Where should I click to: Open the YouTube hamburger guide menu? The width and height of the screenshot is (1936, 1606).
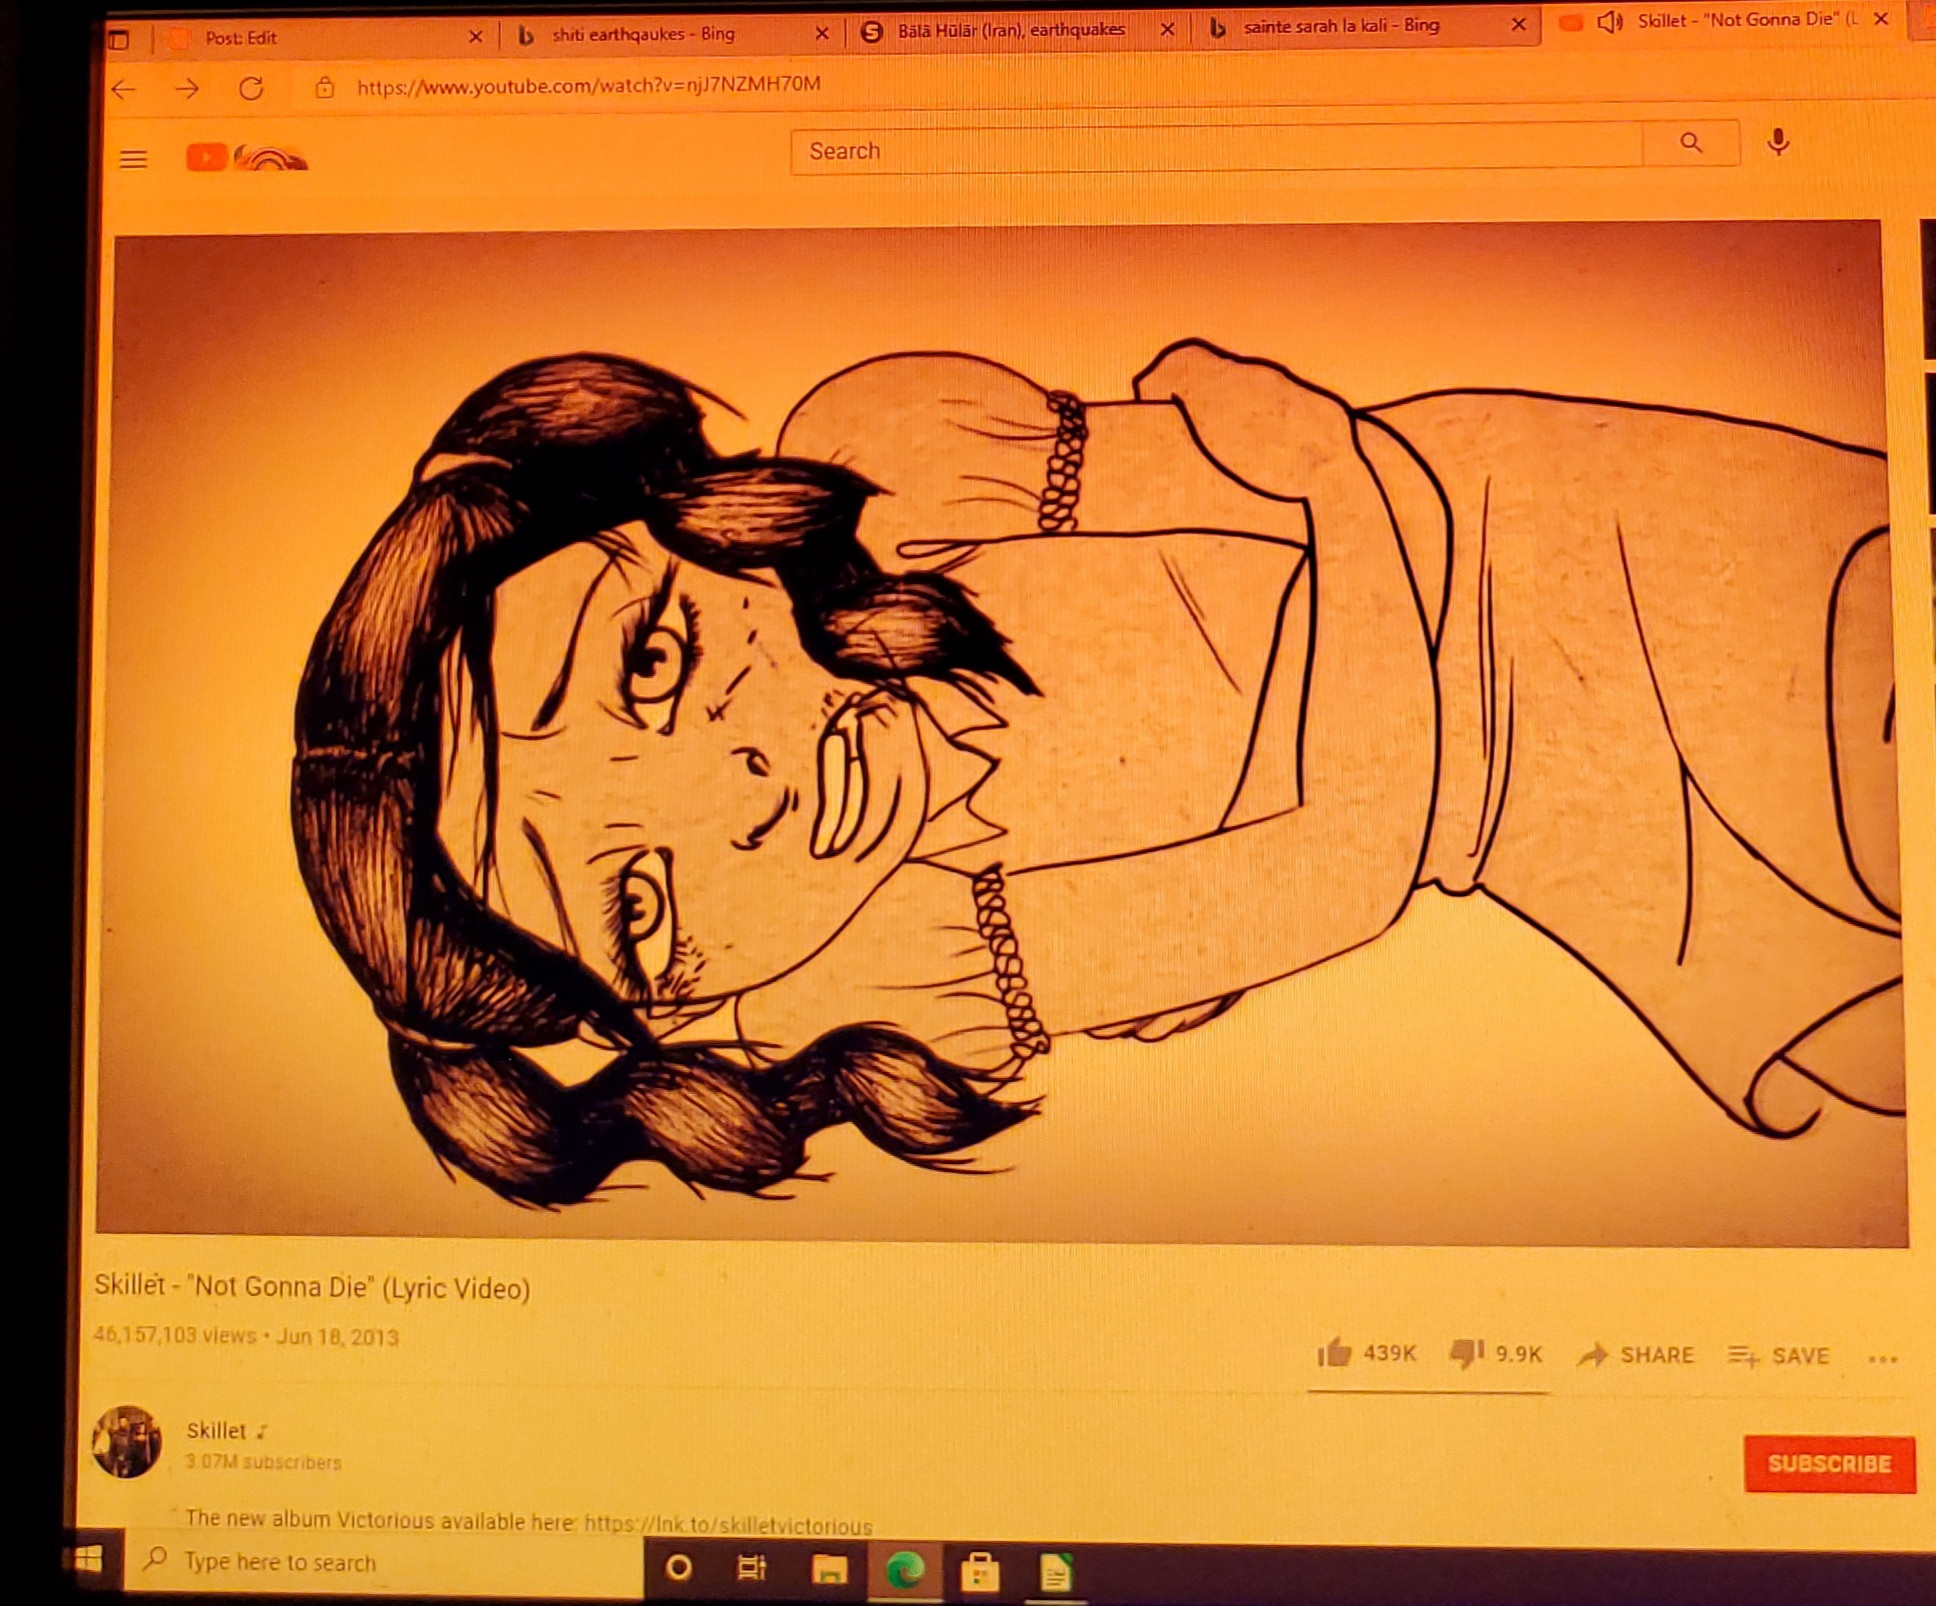click(x=133, y=159)
